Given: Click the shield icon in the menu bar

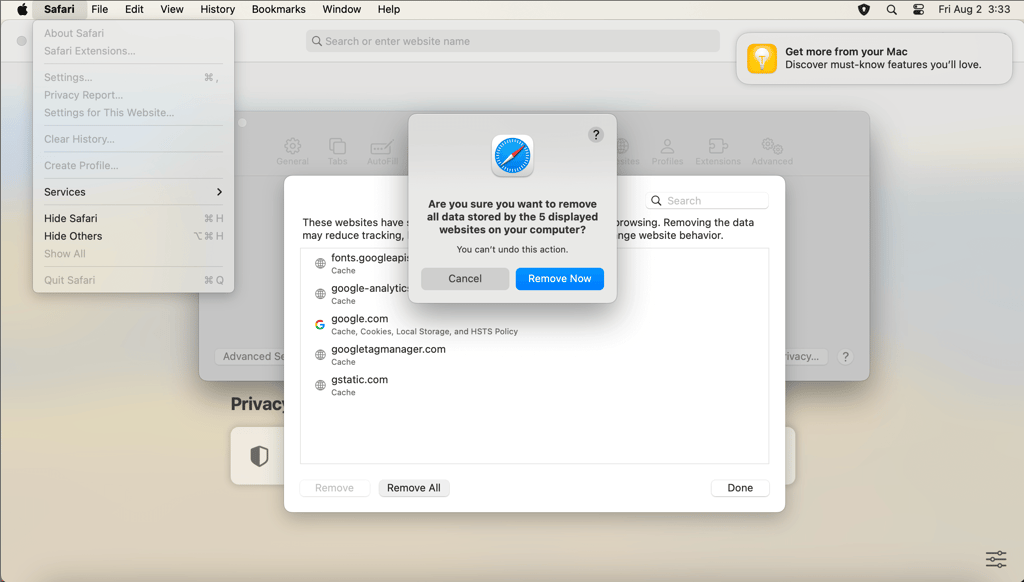Looking at the screenshot, I should pos(864,9).
